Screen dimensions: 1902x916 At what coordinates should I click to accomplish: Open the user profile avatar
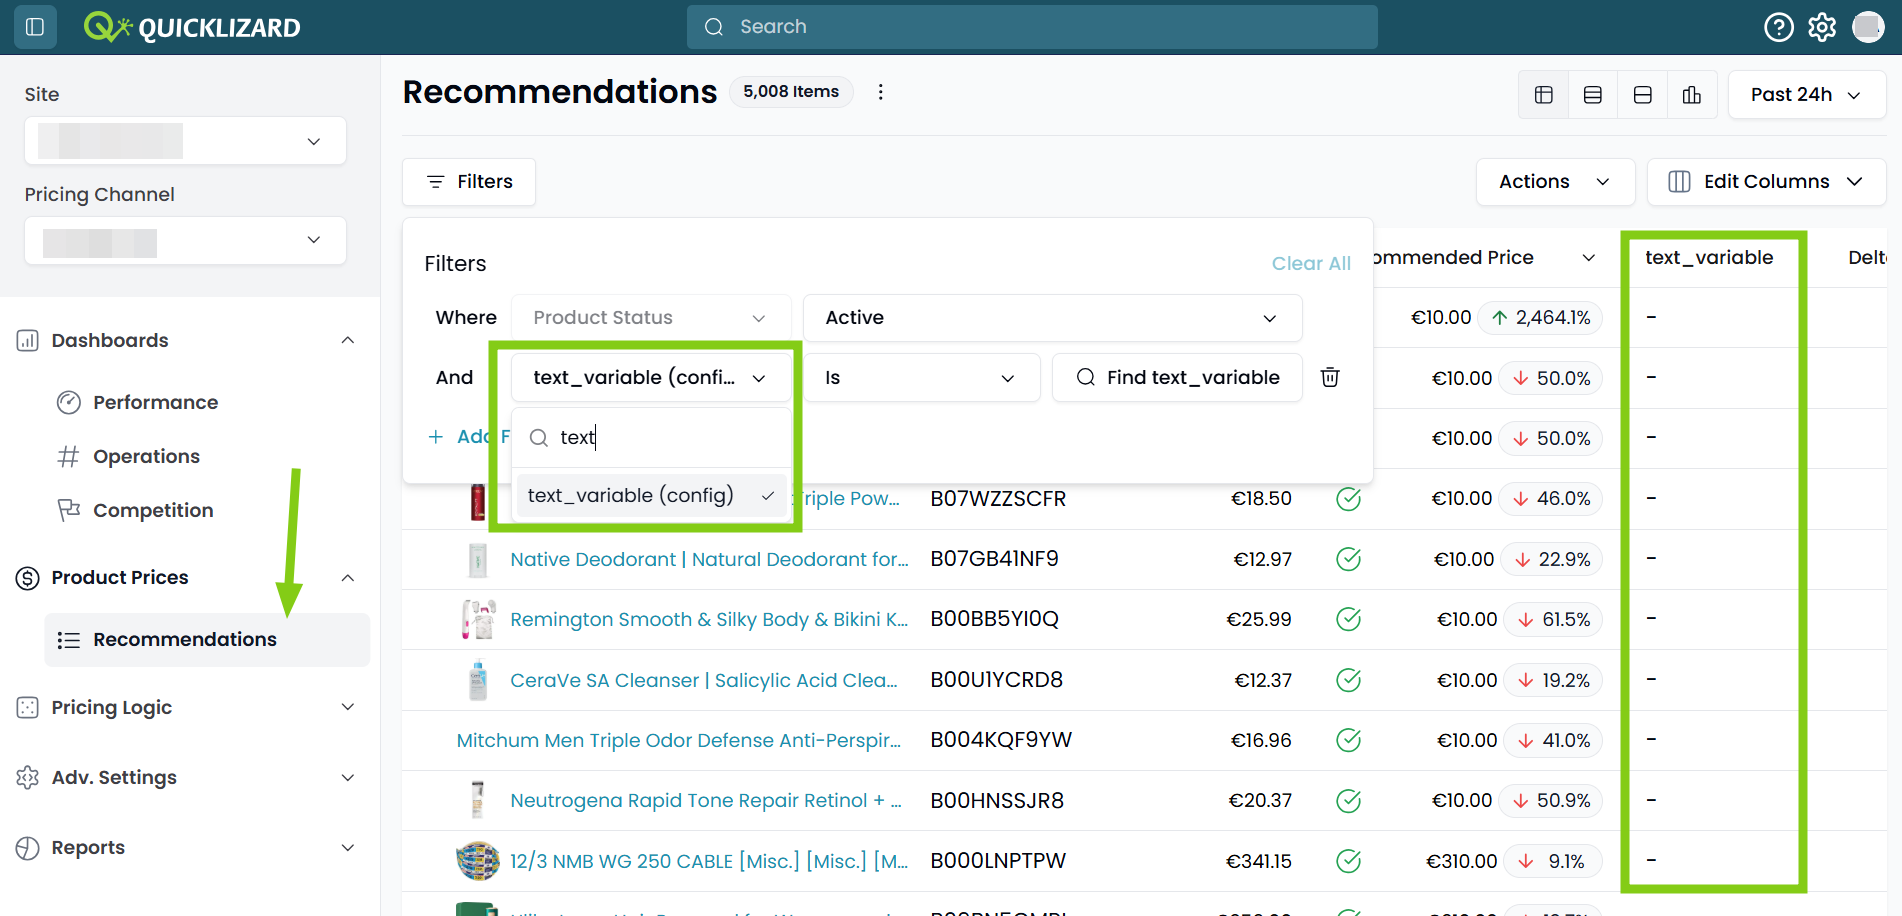tap(1867, 27)
